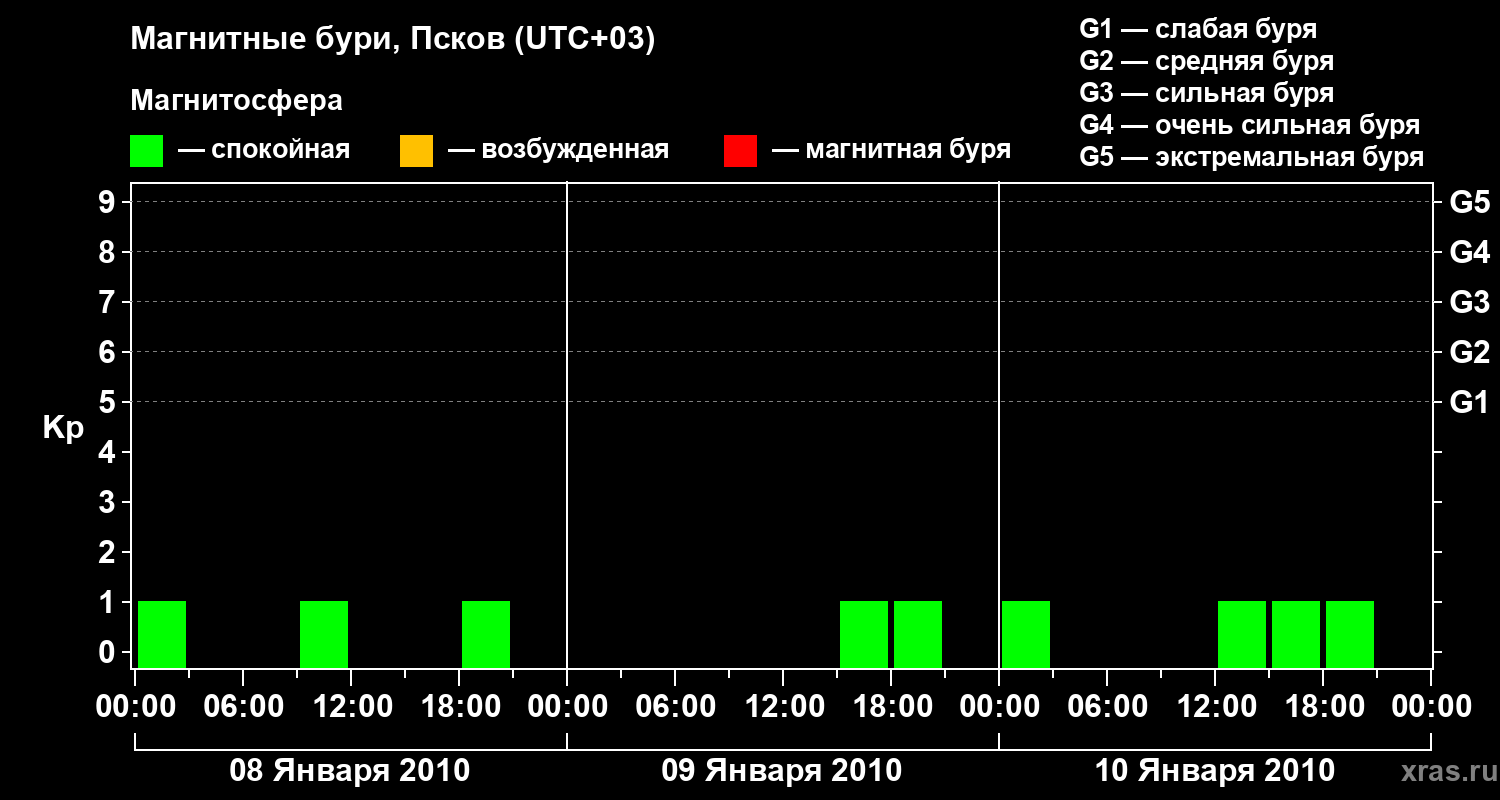
Task: Click 'G3 — сильная буря' description line
Action: coord(1207,93)
